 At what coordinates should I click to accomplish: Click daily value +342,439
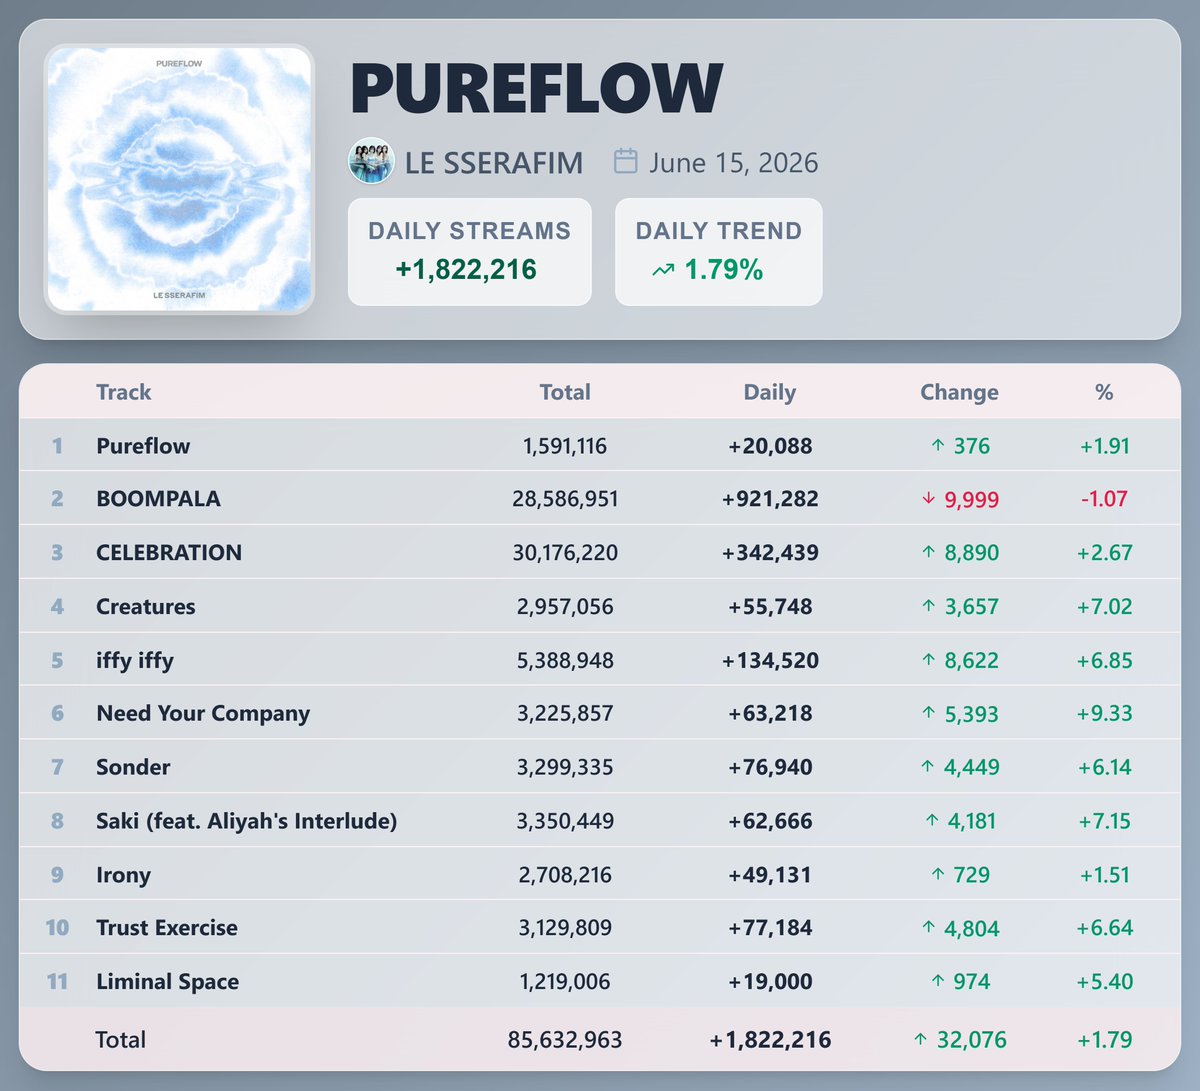pyautogui.click(x=770, y=552)
